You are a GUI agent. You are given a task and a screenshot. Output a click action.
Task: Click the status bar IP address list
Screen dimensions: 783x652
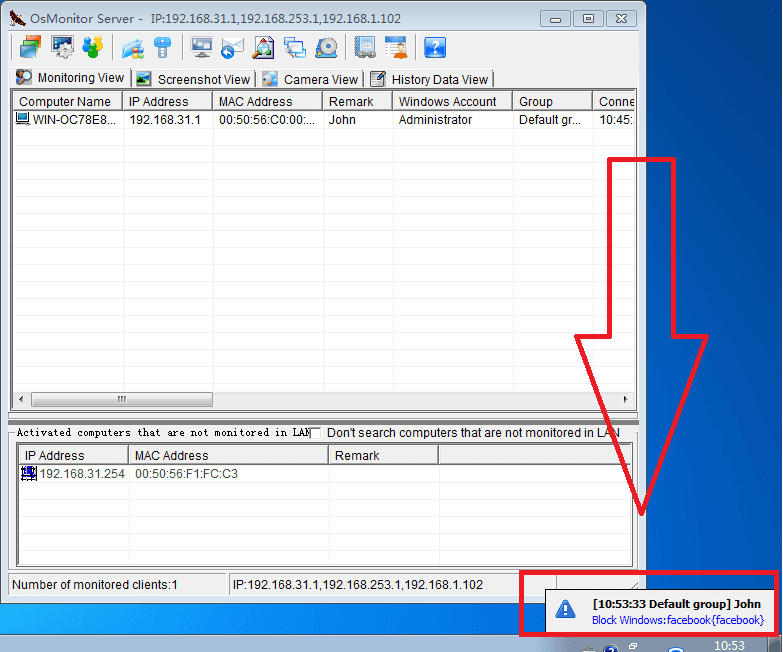click(358, 585)
